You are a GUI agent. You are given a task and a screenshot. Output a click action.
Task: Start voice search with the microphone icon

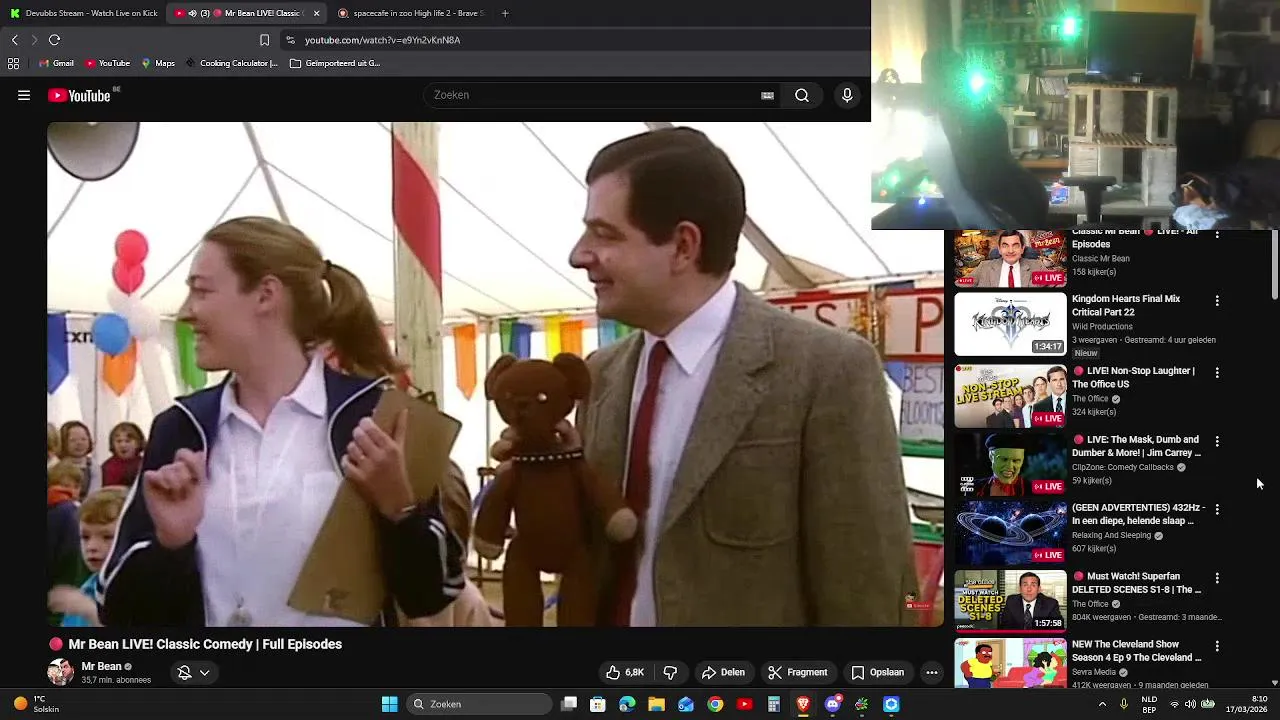tap(847, 95)
